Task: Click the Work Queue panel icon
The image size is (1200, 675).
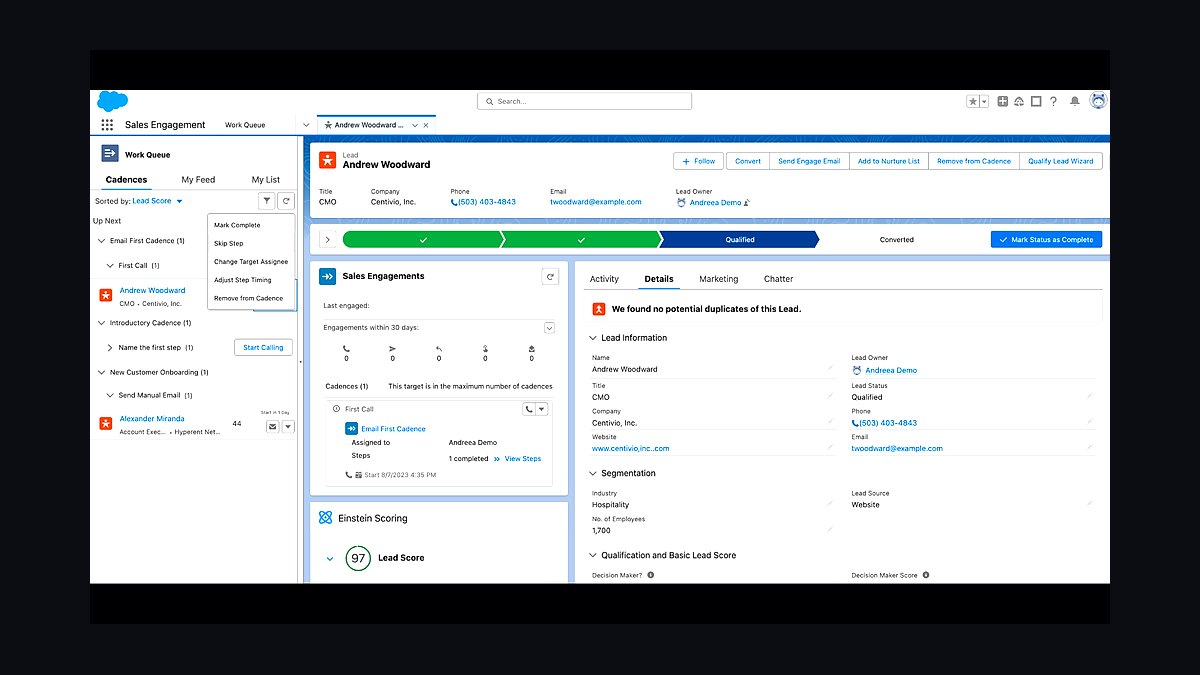Action: tap(110, 154)
